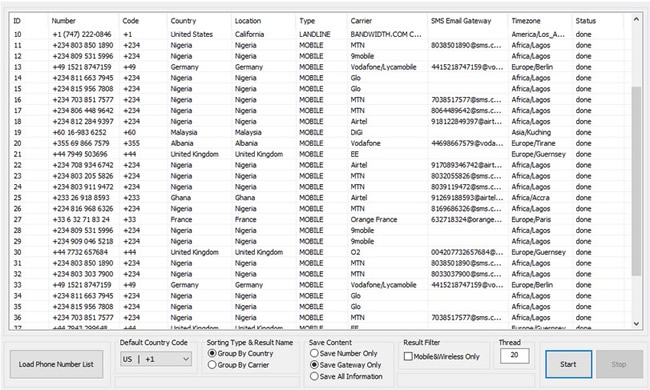
Task: Select Group By Carrier radio button
Action: [x=212, y=365]
